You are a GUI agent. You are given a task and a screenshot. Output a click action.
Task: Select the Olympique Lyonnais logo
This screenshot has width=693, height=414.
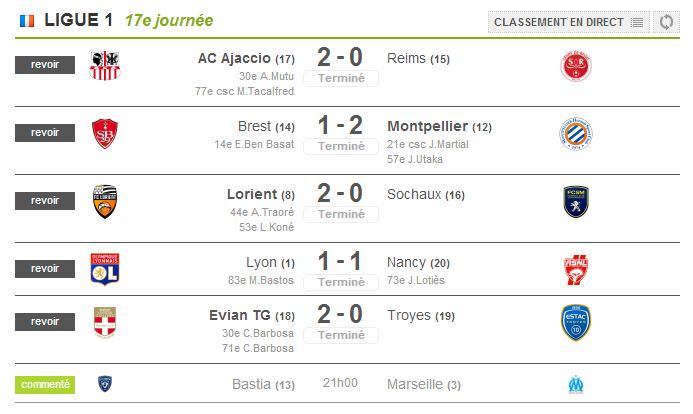[x=105, y=269]
